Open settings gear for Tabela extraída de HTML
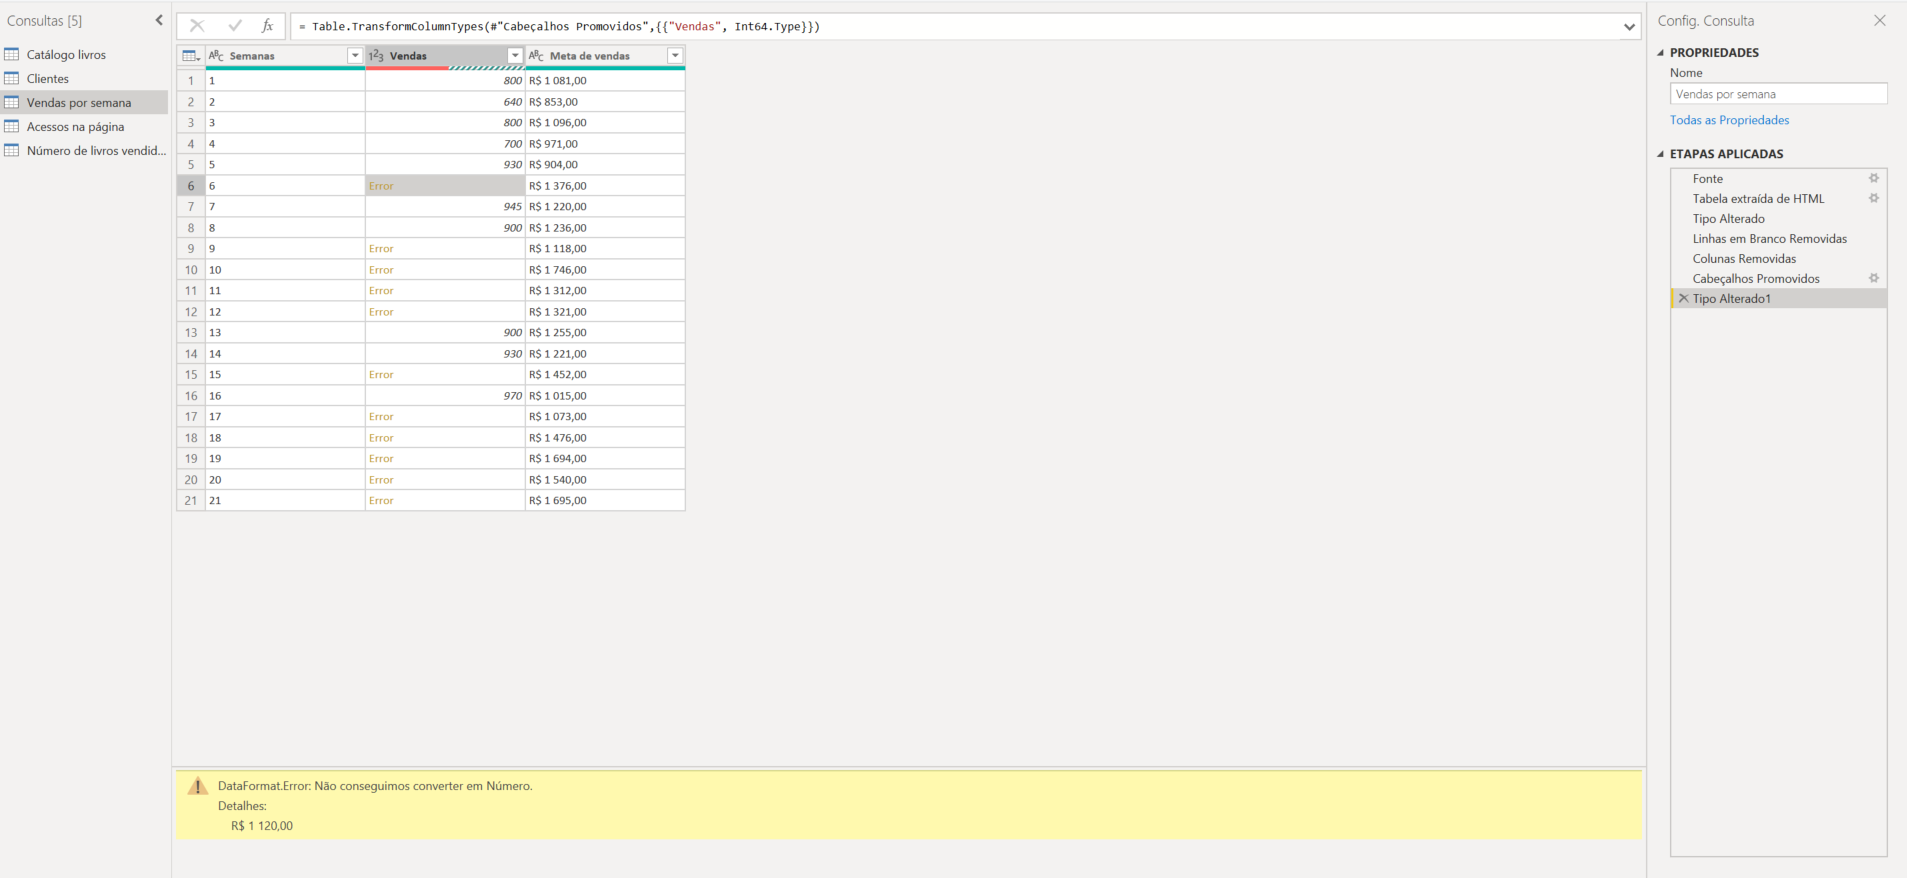 [x=1874, y=199]
